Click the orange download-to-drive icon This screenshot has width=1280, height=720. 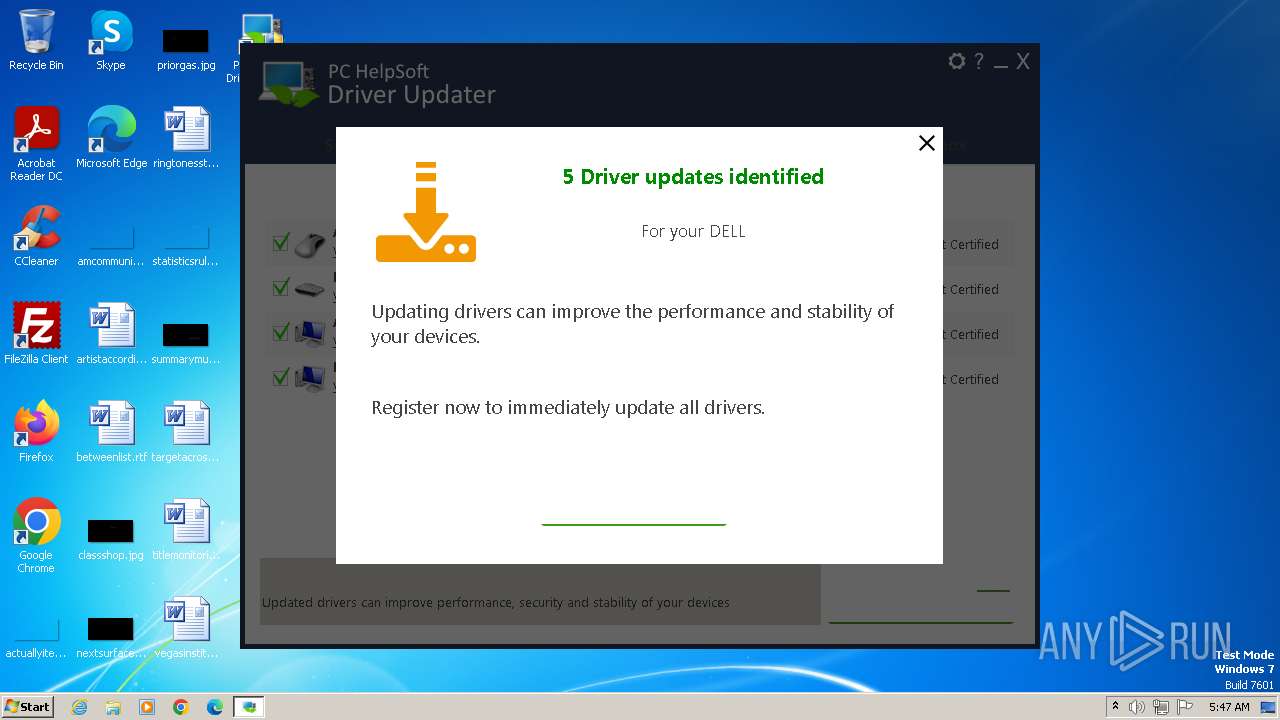[x=426, y=212]
